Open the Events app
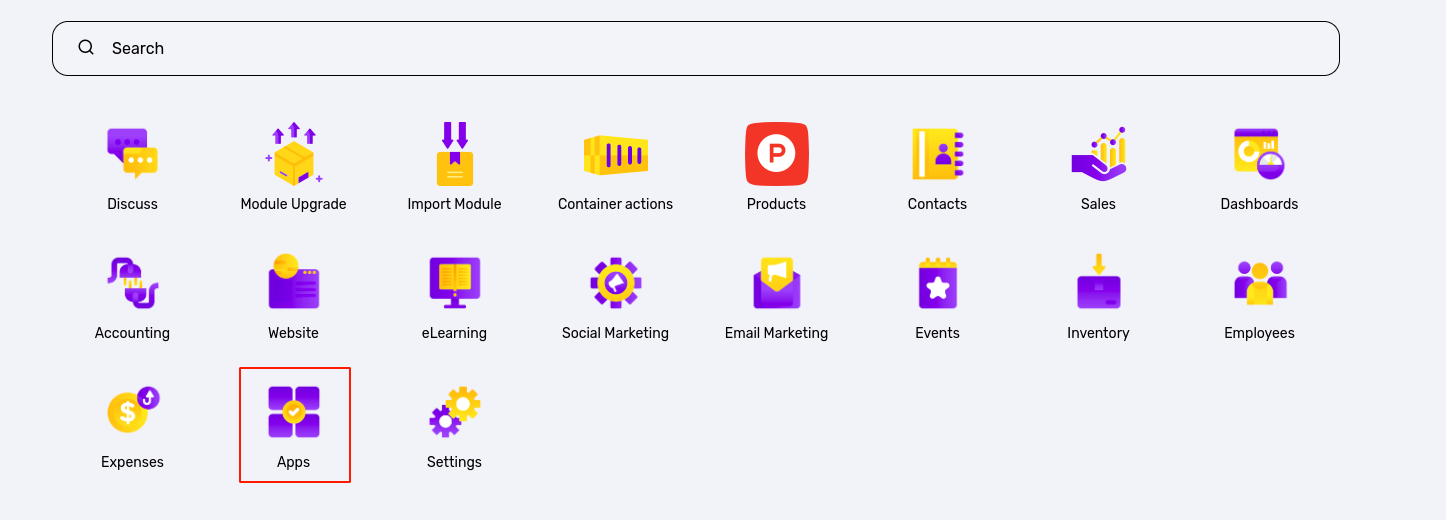1446x520 pixels. tap(937, 284)
